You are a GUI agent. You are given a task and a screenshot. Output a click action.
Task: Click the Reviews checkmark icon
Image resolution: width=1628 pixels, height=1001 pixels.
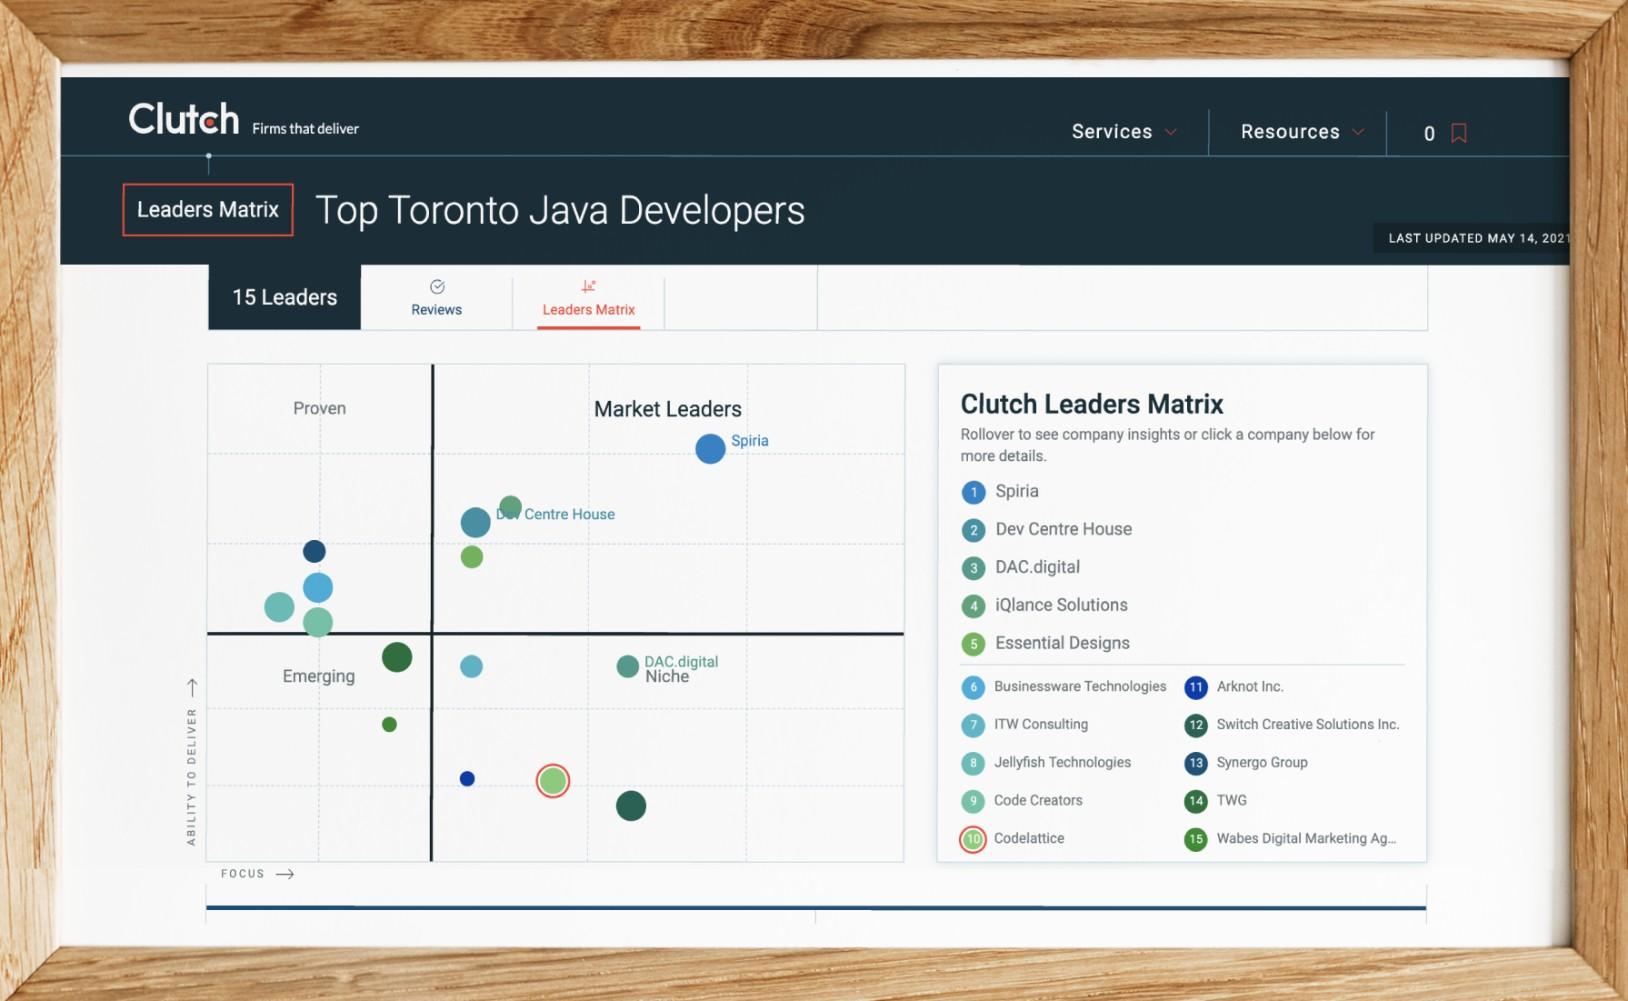tap(437, 287)
